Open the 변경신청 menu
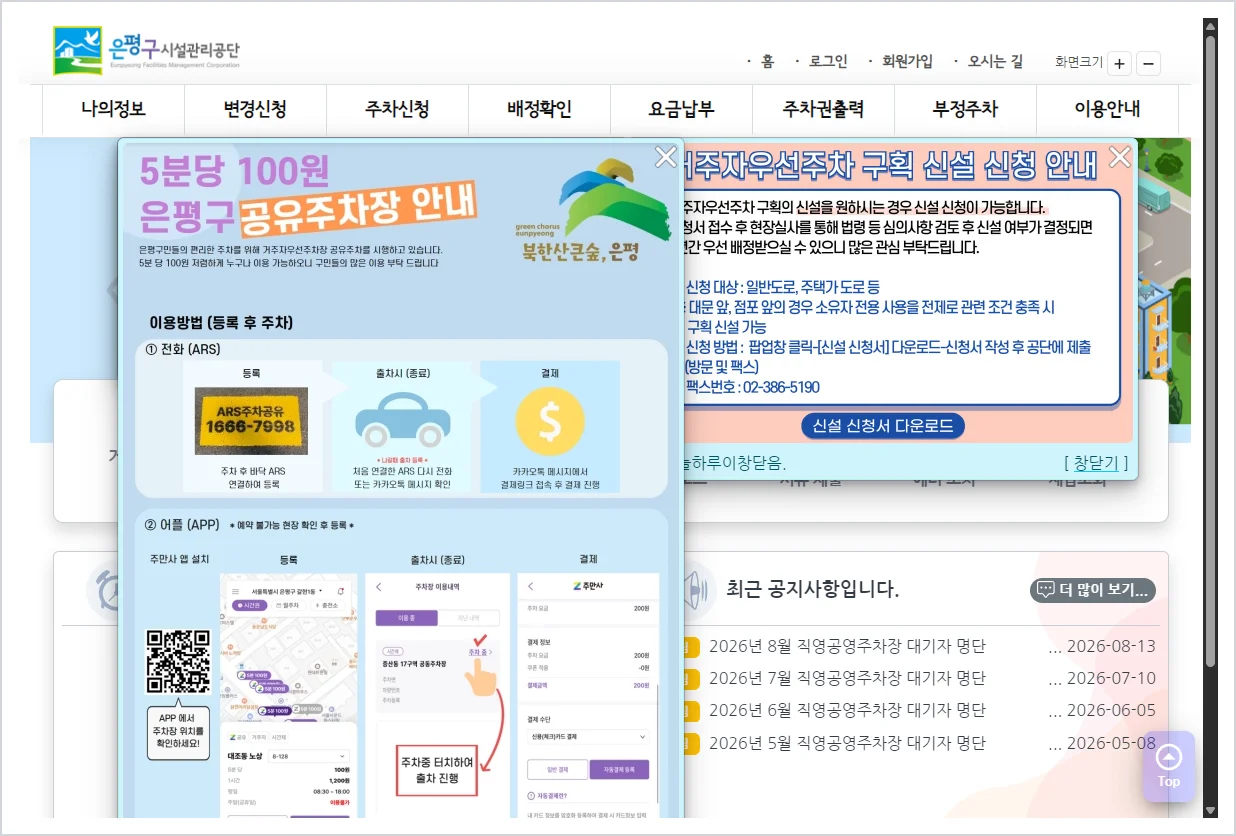1236x836 pixels. [x=255, y=109]
